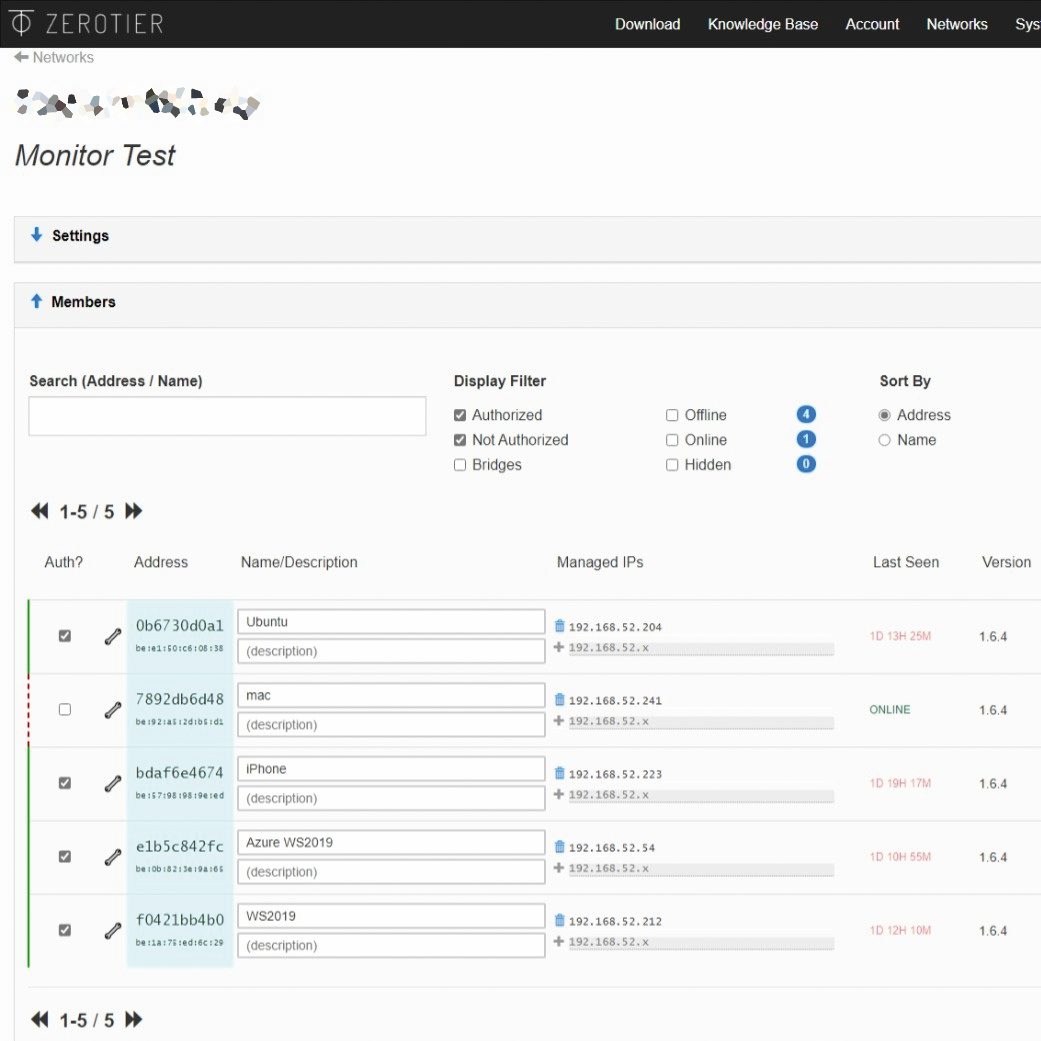Click the ONLINE status for mac
This screenshot has width=1041, height=1041.
pyautogui.click(x=890, y=710)
